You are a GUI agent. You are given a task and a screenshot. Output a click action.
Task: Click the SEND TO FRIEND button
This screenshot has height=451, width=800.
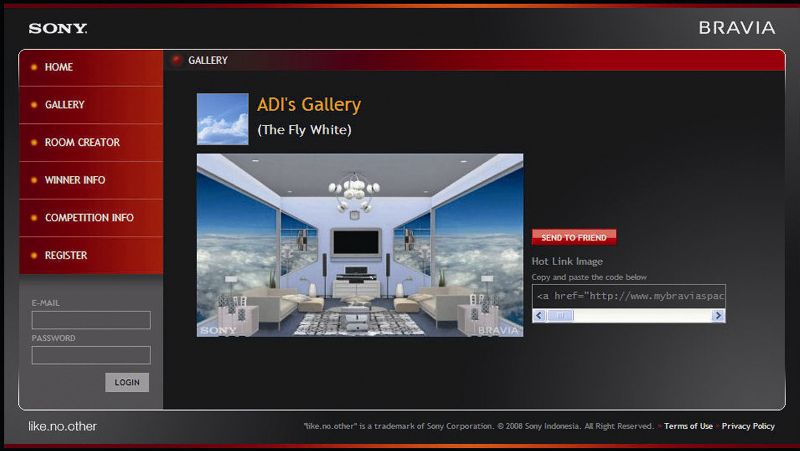tap(574, 237)
